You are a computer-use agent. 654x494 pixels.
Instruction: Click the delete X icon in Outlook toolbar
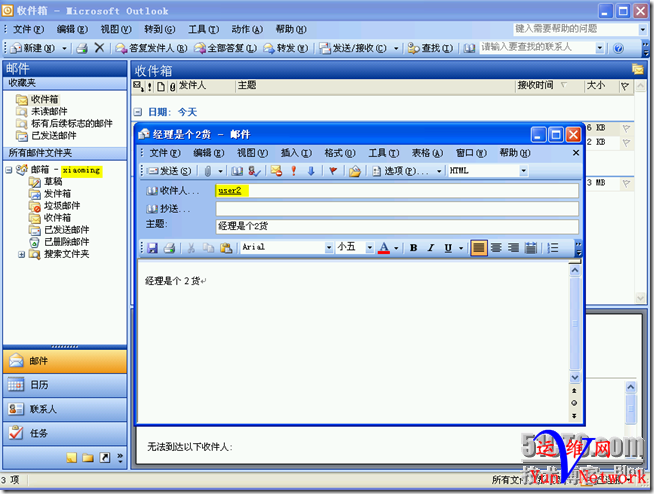coord(99,48)
